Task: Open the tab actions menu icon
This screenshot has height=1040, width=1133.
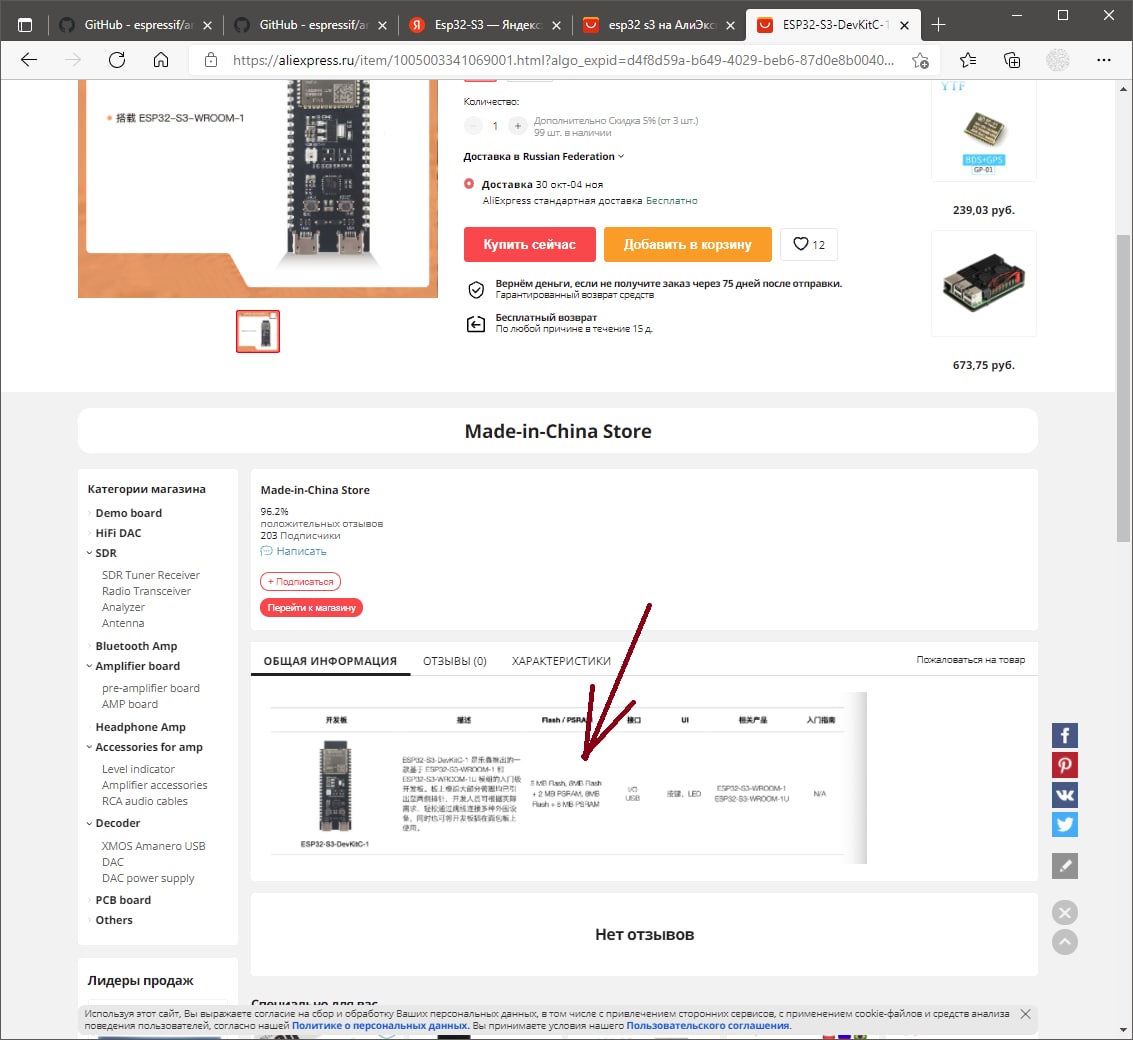Action: pos(25,25)
